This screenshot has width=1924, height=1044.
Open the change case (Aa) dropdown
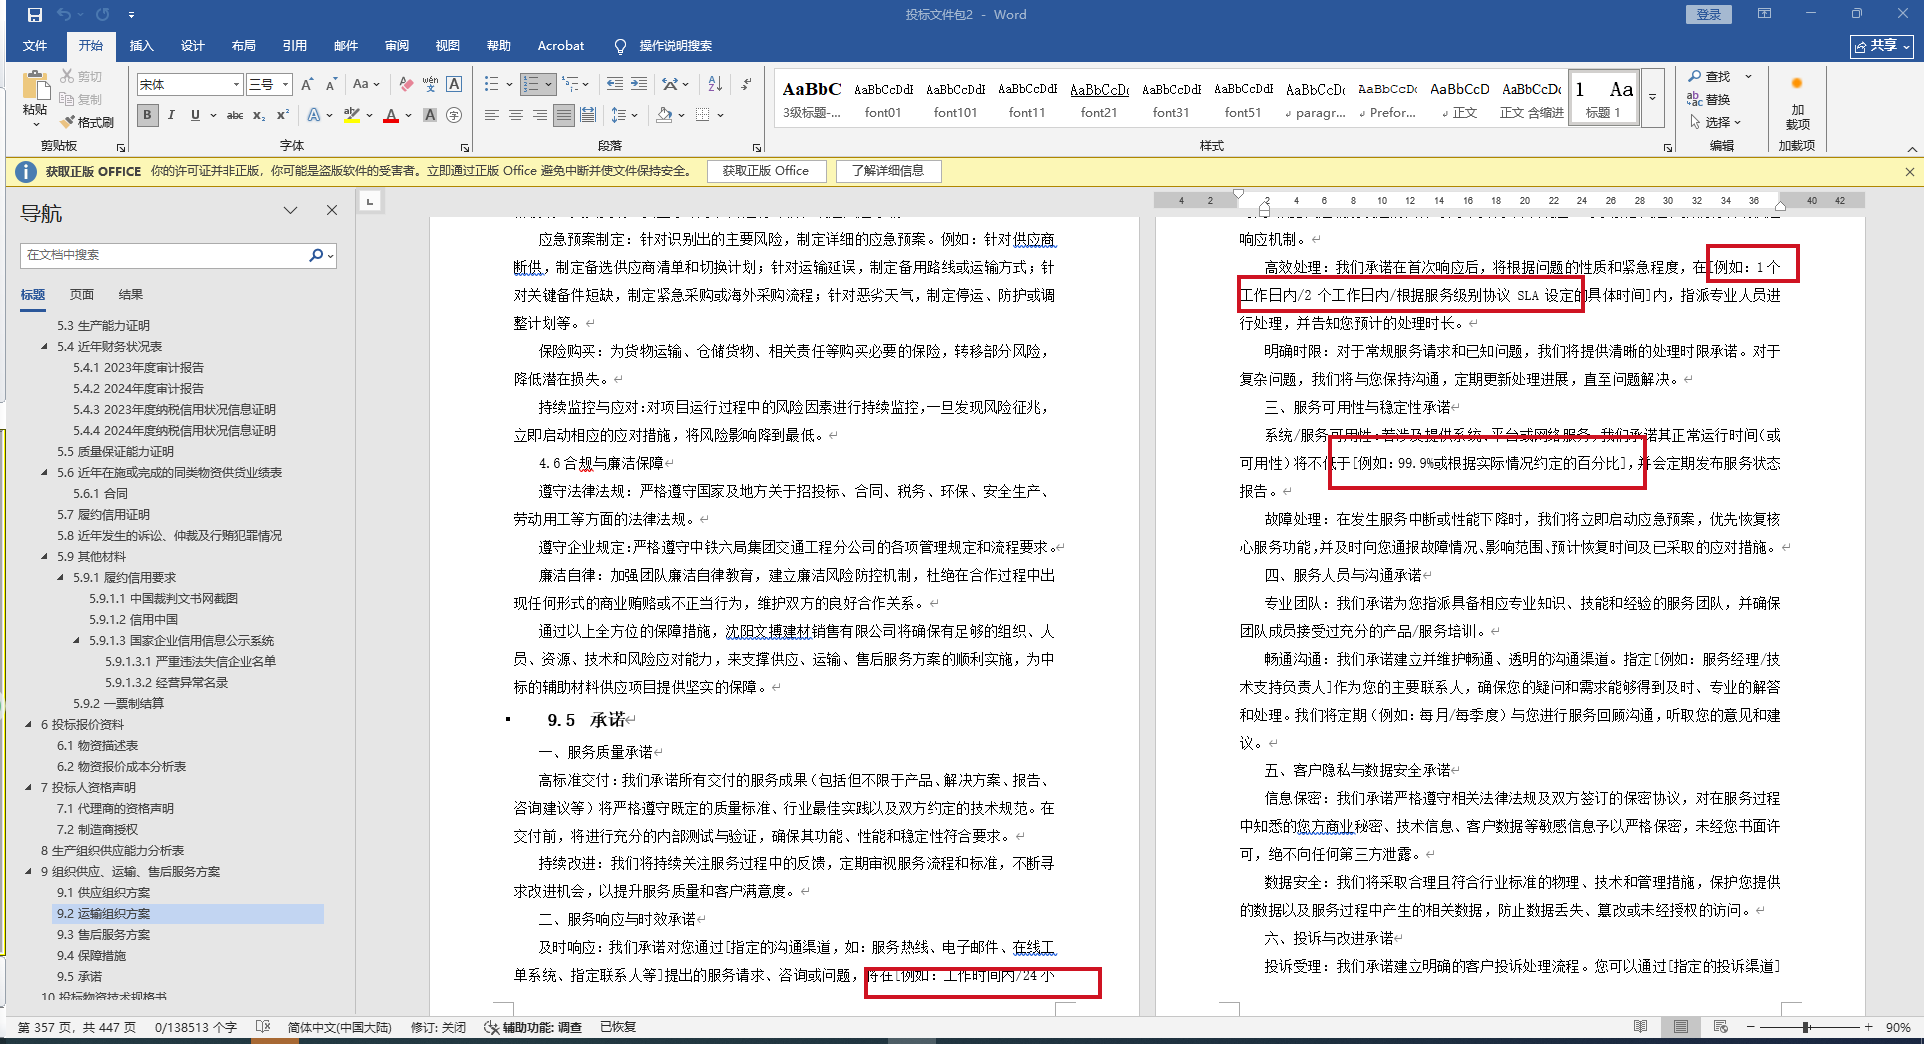click(366, 85)
